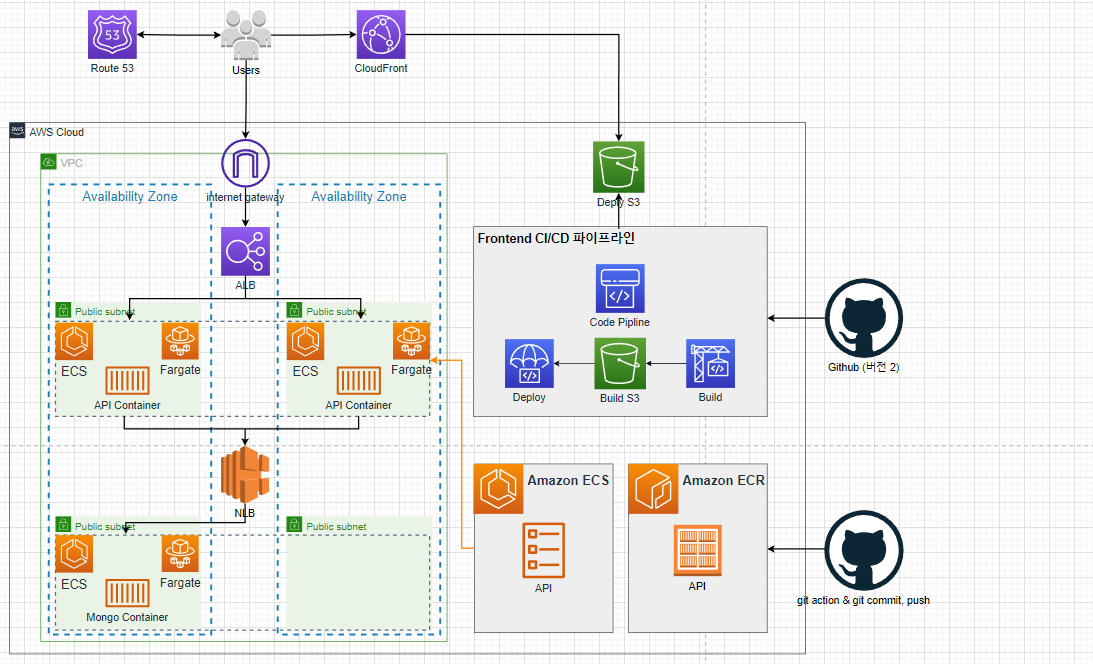Select the green VPC cloud icon
Image resolution: width=1093 pixels, height=664 pixels.
point(49,162)
